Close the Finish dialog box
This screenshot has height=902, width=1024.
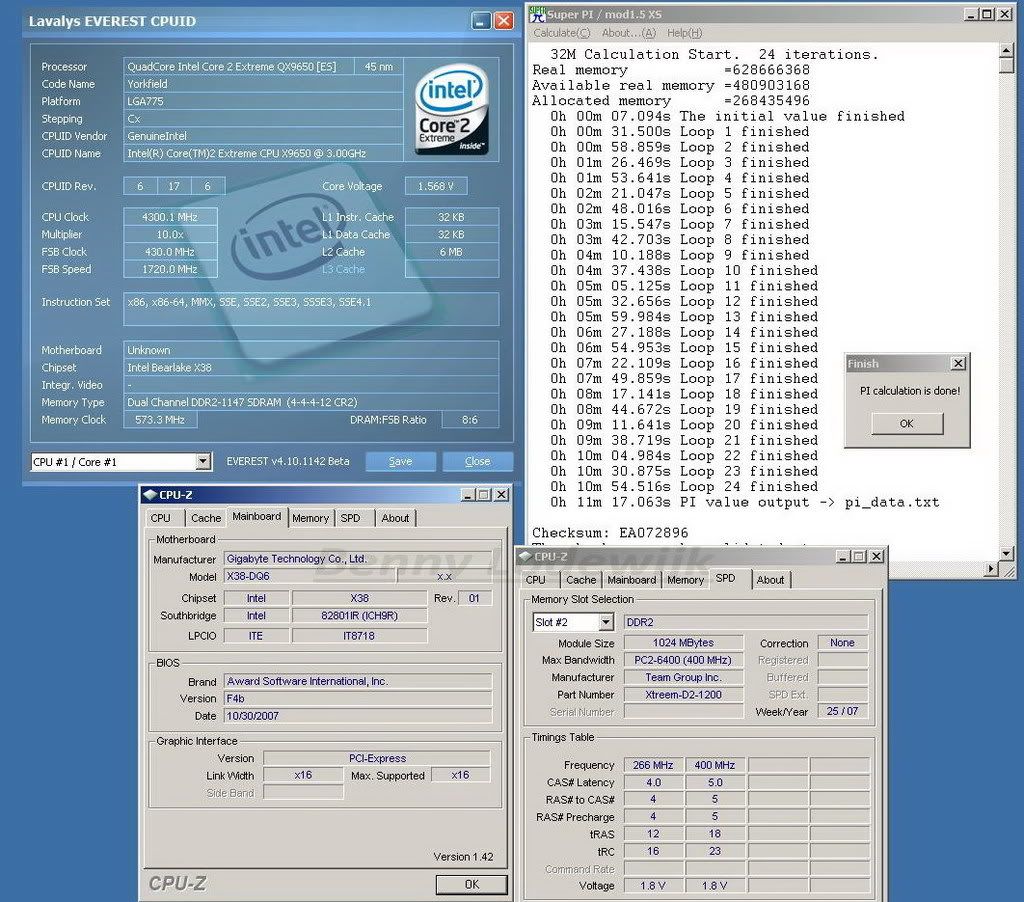(958, 363)
